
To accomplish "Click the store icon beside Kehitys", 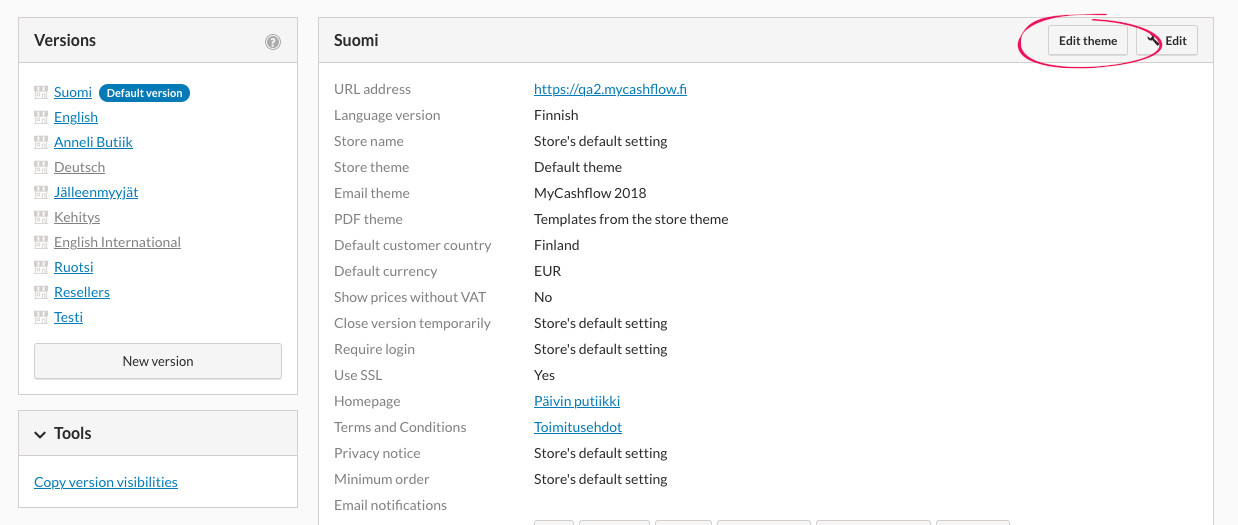I will tap(41, 217).
